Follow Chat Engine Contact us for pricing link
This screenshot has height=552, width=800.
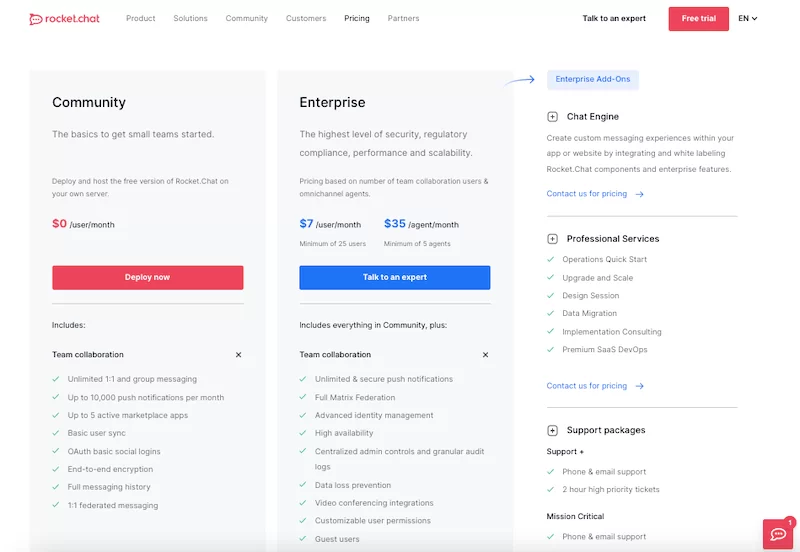pos(586,194)
